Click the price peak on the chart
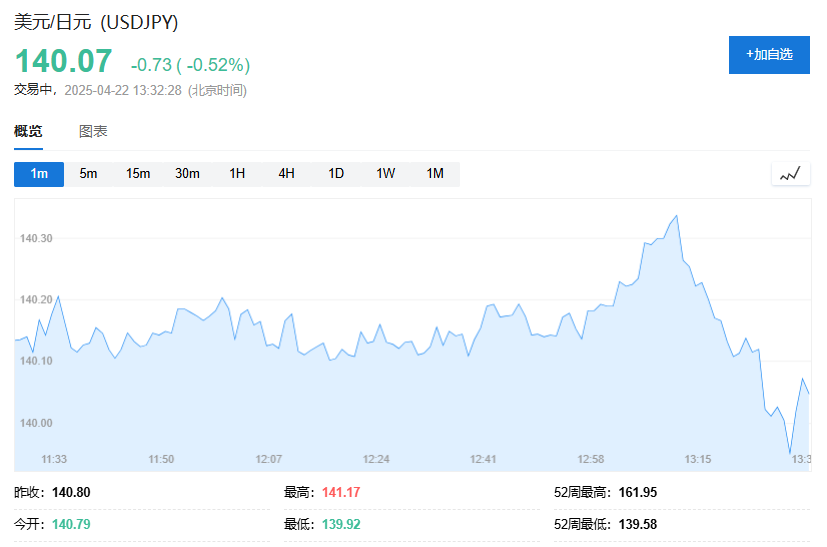Screen dimensions: 827x547 [x=677, y=216]
